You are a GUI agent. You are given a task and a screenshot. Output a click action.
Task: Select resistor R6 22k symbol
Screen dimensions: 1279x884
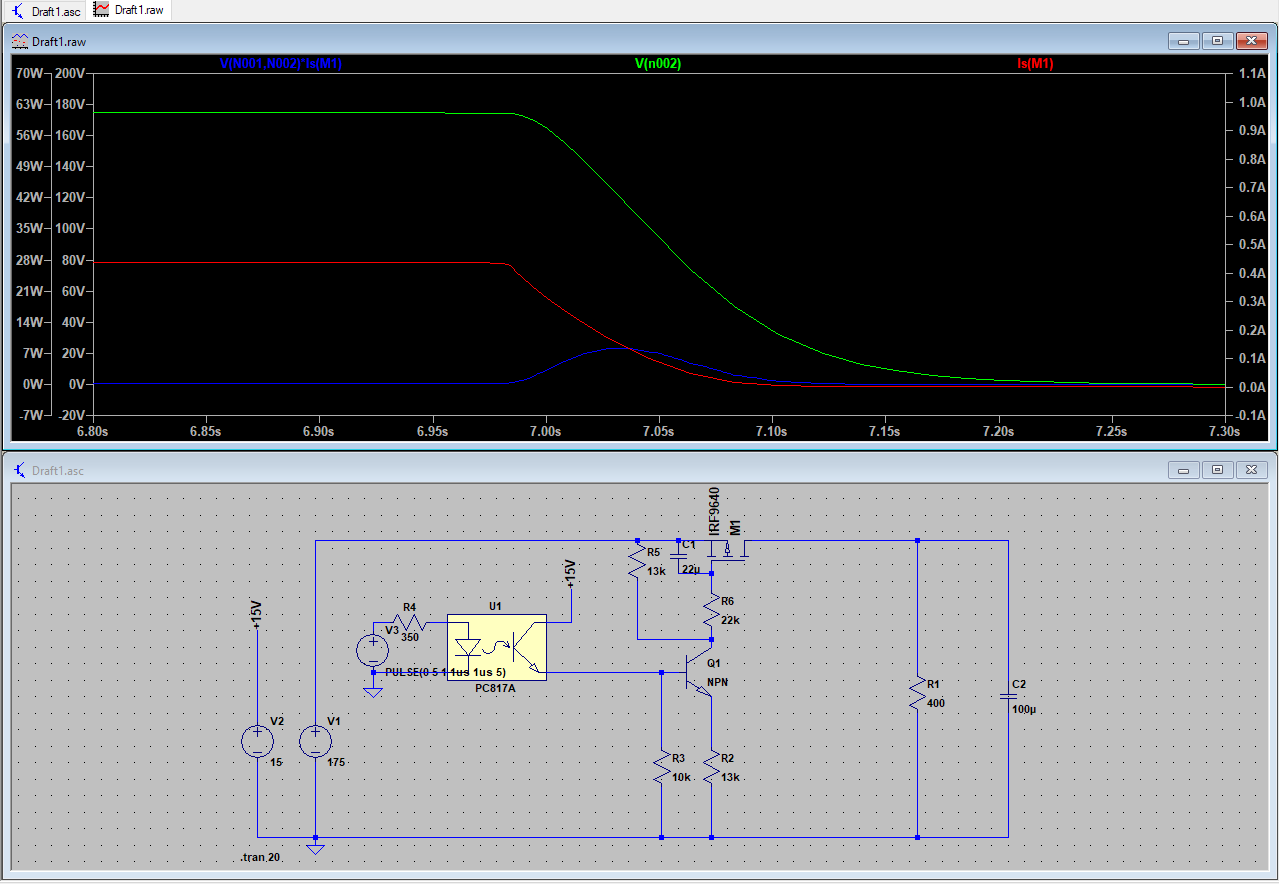[711, 611]
